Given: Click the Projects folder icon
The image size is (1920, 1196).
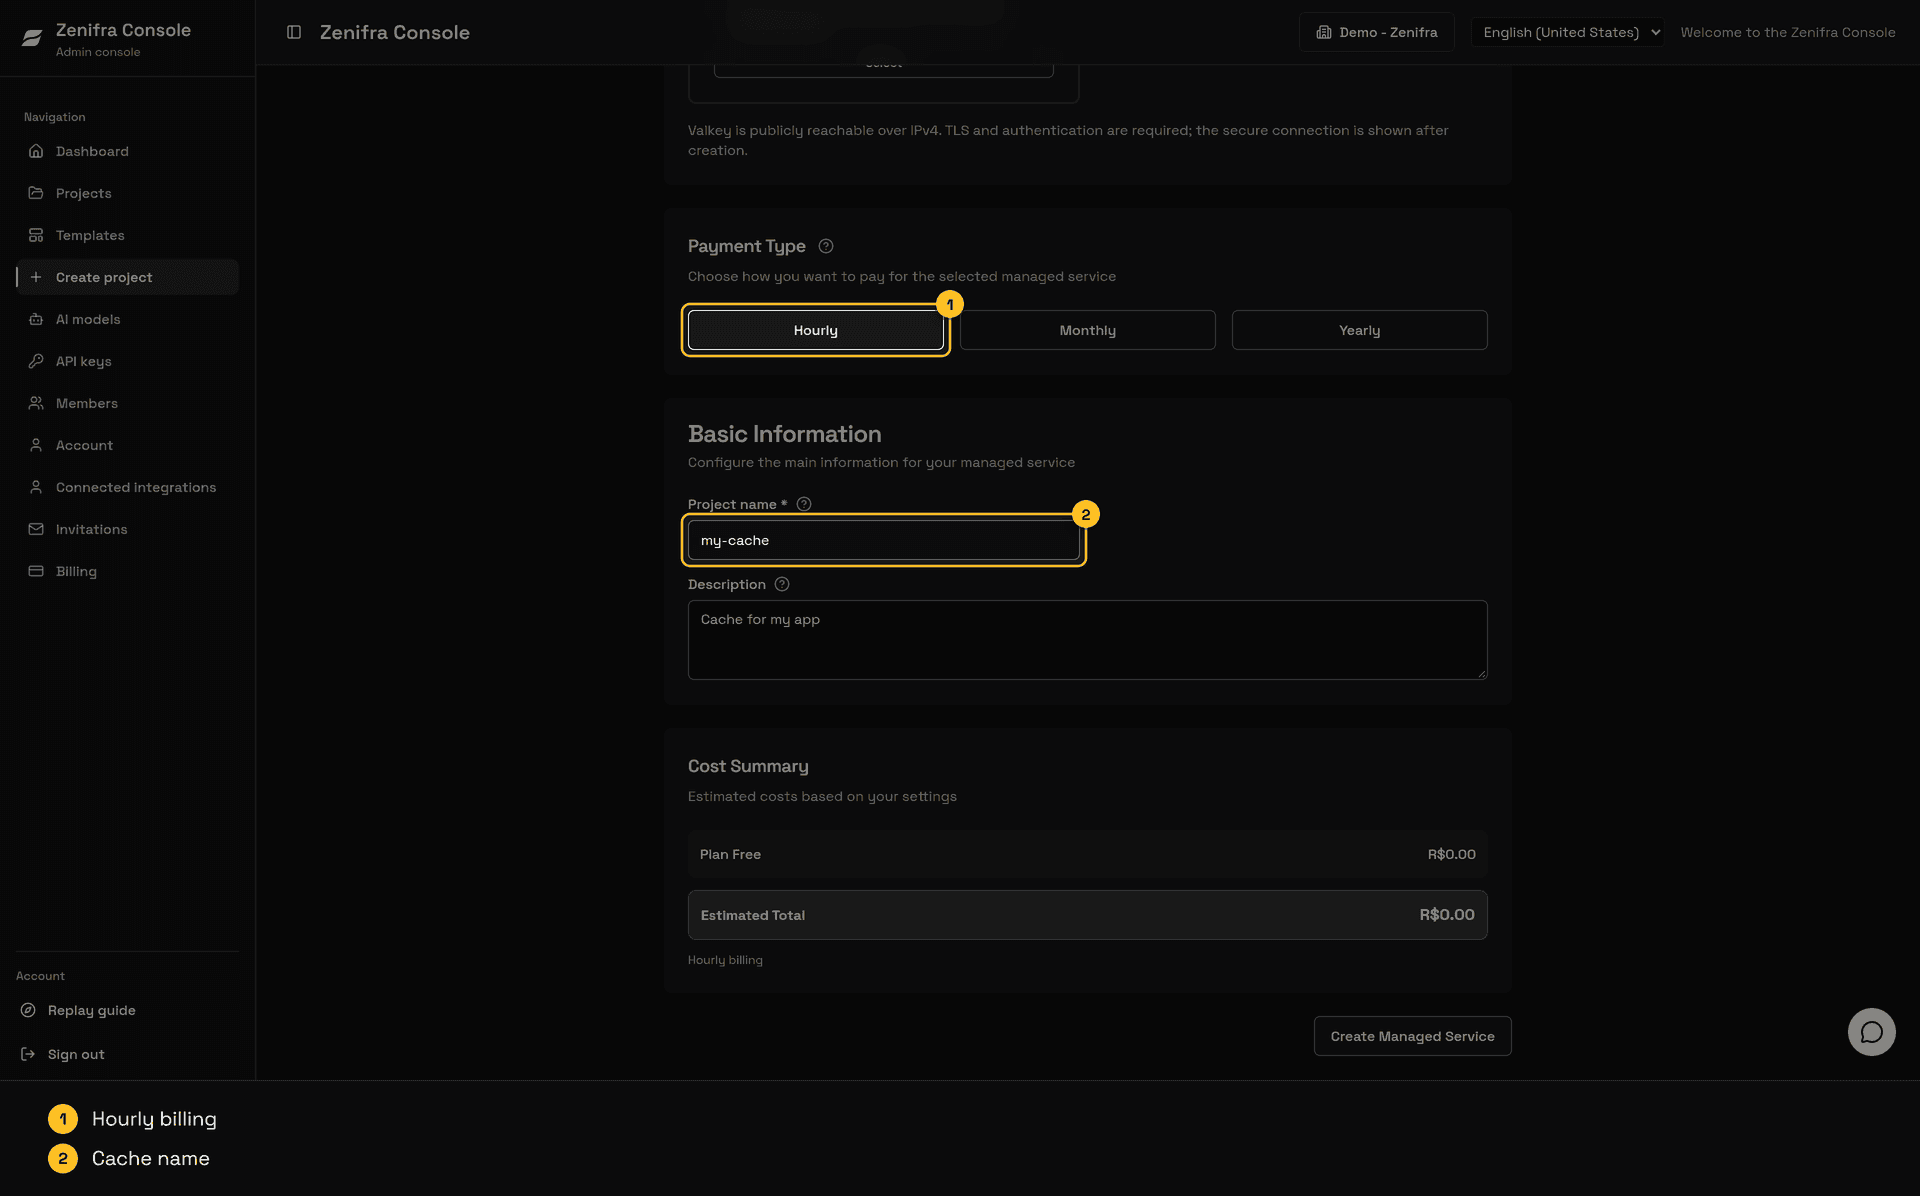Looking at the screenshot, I should click(36, 193).
